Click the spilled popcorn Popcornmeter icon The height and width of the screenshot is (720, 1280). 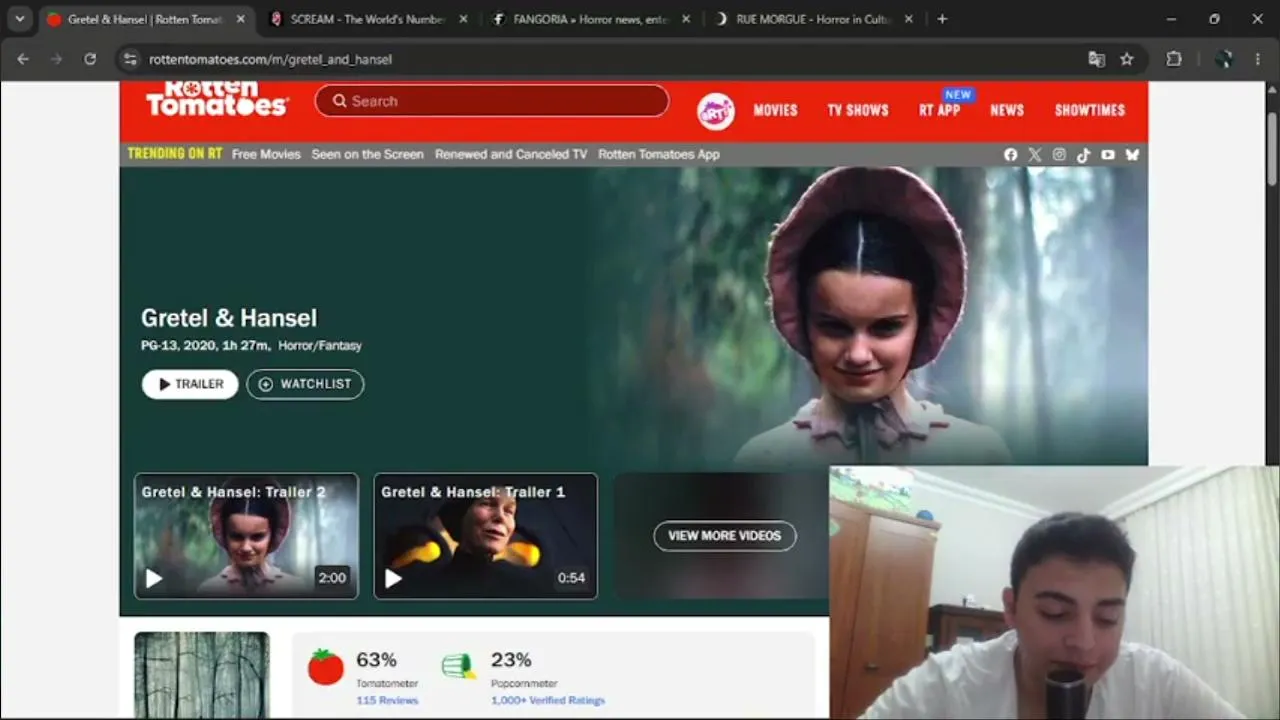(459, 667)
